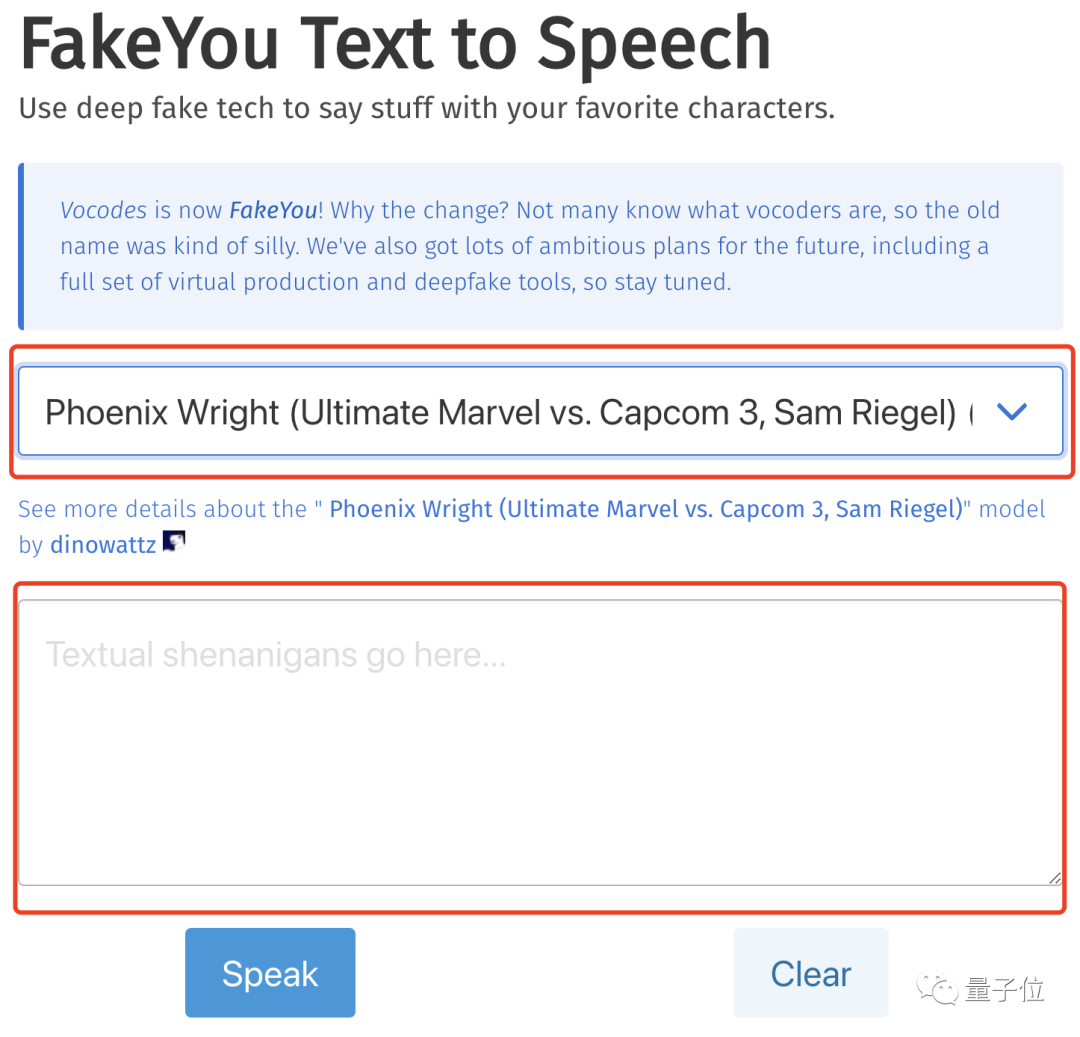The height and width of the screenshot is (1037, 1080).
Task: Focus the Textual shenanigans text input area
Action: [540, 742]
